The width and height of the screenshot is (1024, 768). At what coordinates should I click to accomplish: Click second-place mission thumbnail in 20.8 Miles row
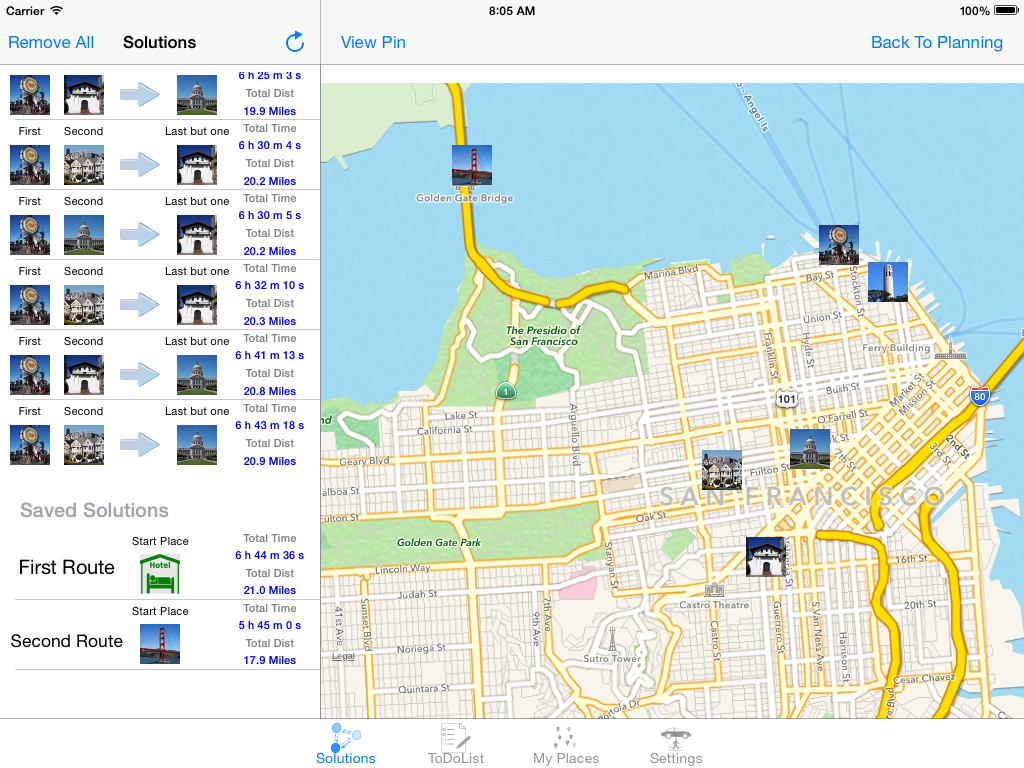84,374
